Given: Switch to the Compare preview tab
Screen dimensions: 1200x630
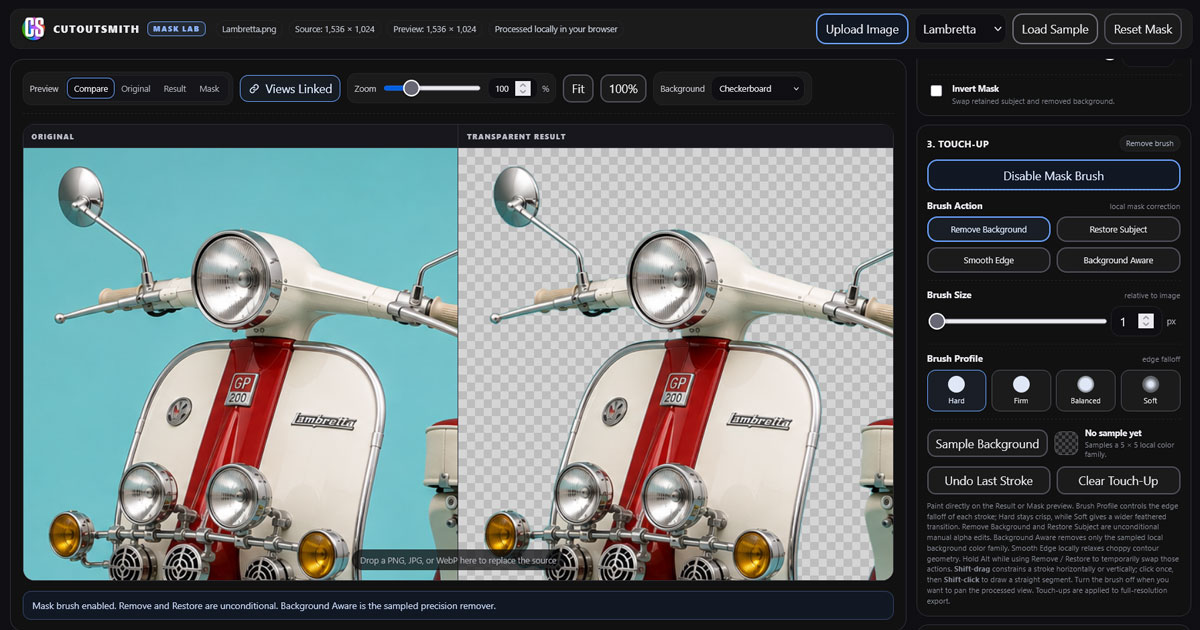Looking at the screenshot, I should (x=91, y=89).
